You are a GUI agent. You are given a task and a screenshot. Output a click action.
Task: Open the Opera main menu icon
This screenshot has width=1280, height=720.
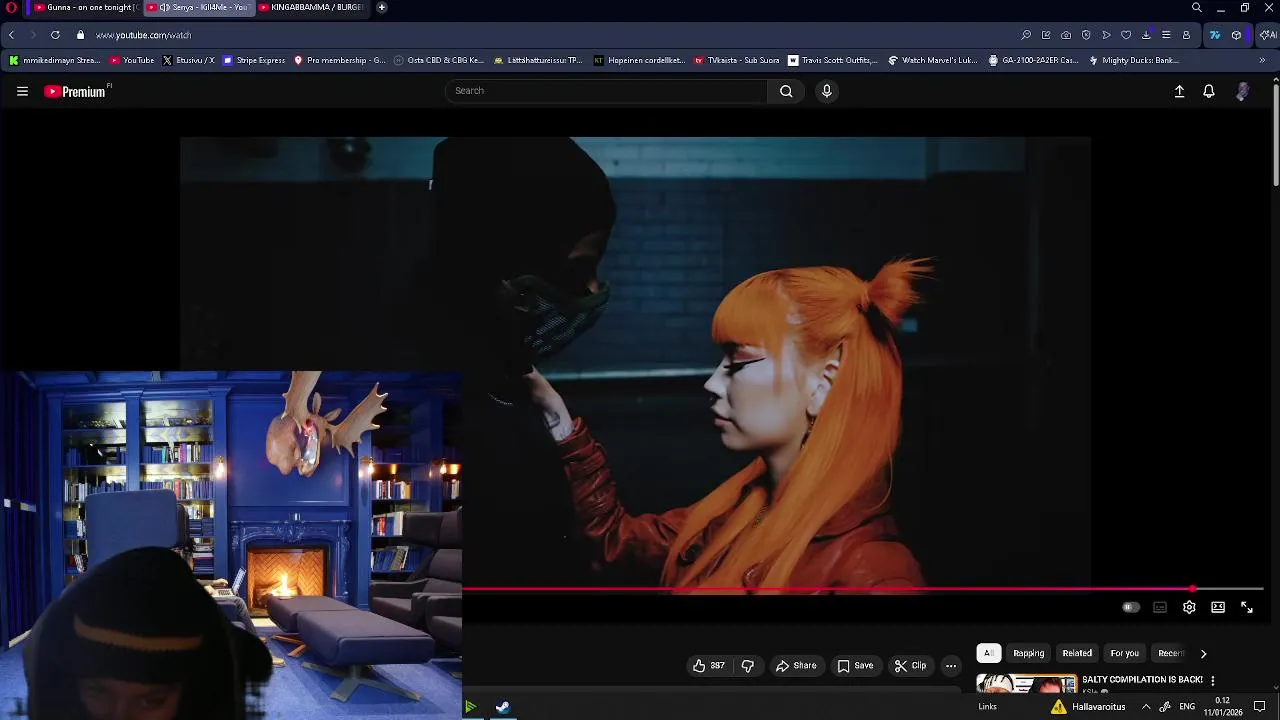point(11,7)
